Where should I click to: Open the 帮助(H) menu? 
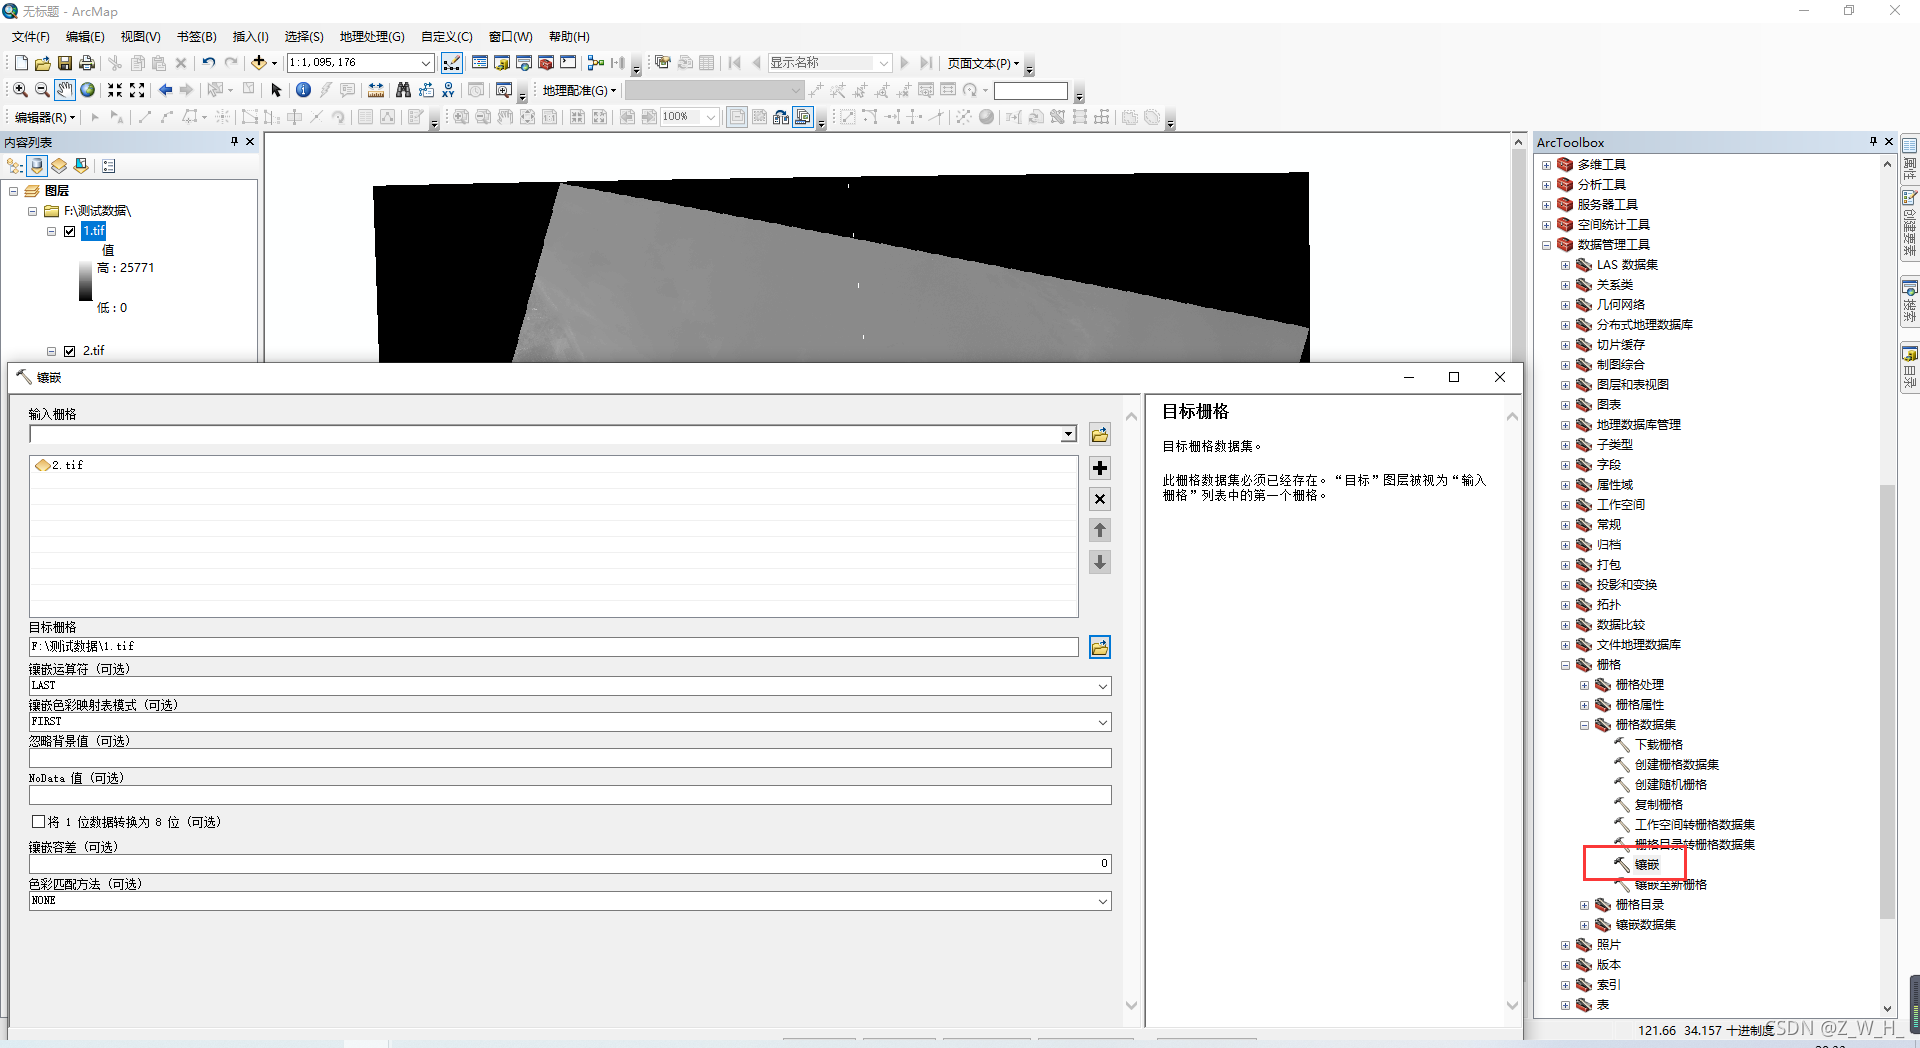569,37
